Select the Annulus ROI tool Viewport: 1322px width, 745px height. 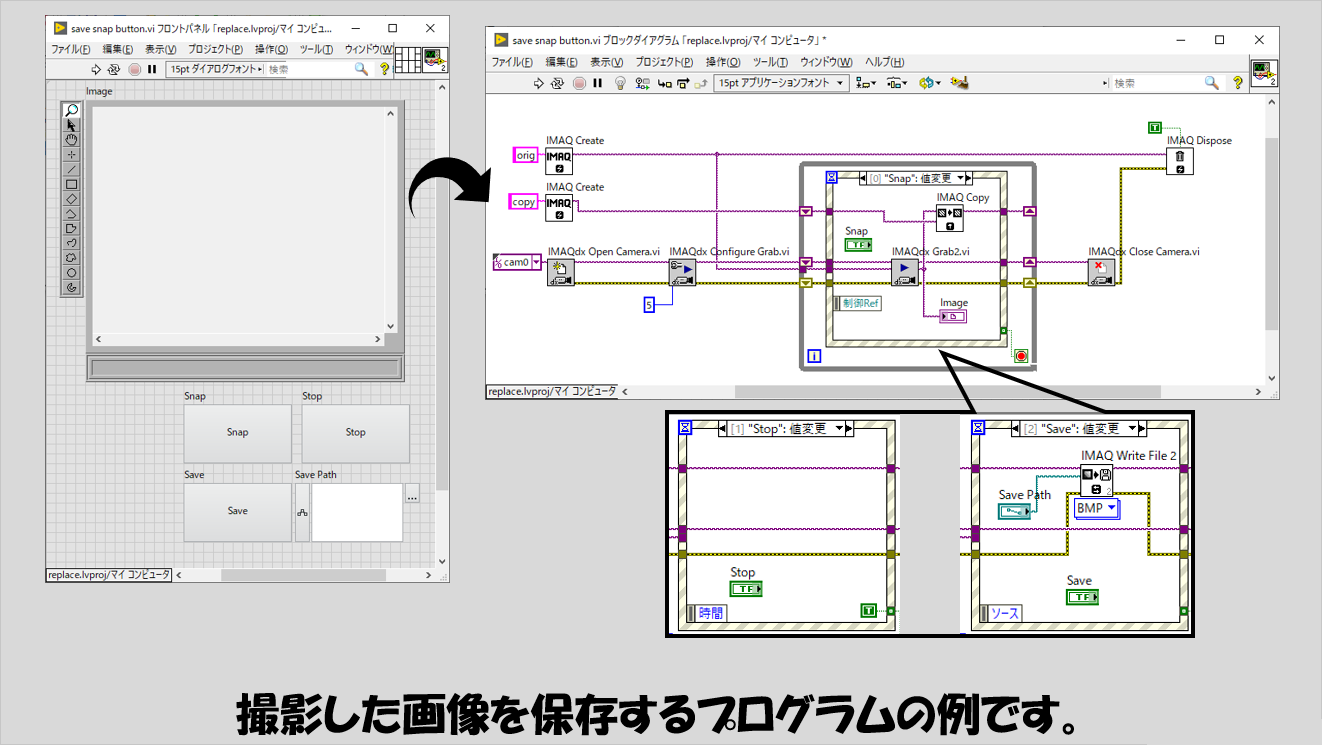pos(71,287)
